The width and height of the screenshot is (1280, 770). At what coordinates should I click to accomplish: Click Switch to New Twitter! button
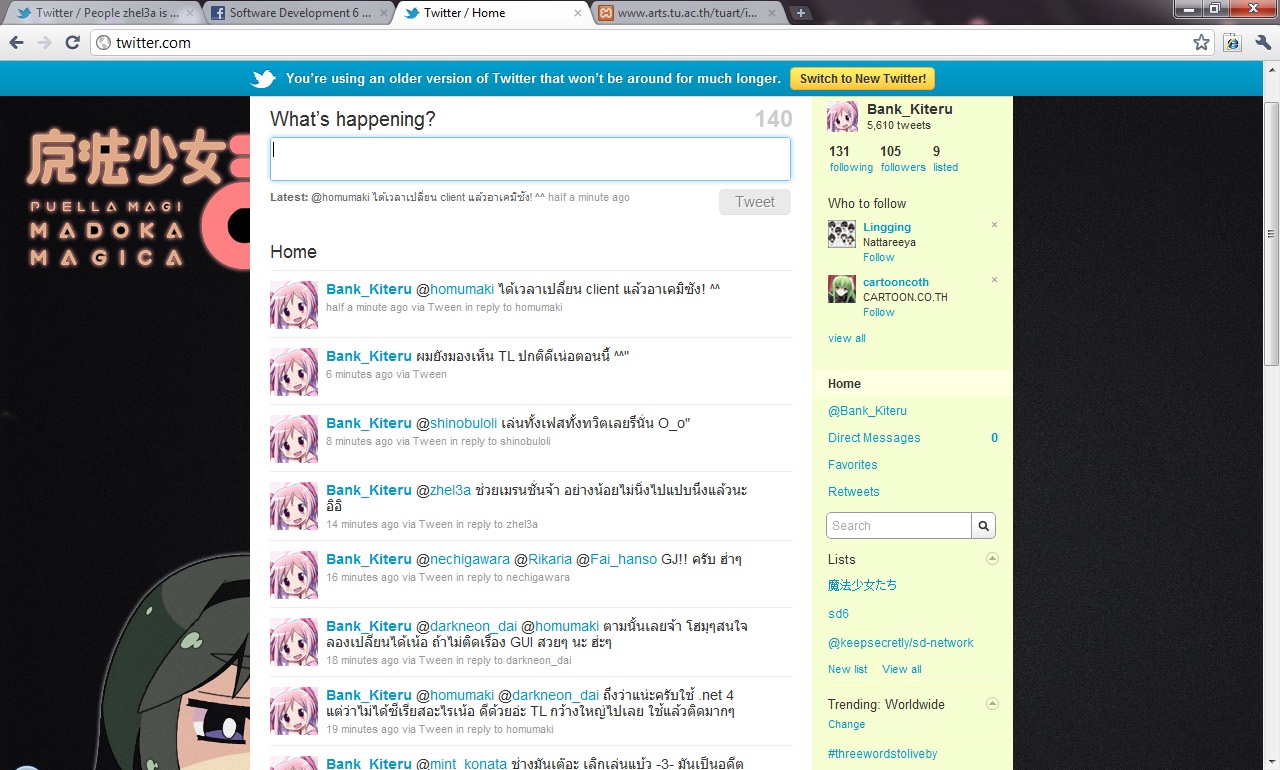pos(862,79)
